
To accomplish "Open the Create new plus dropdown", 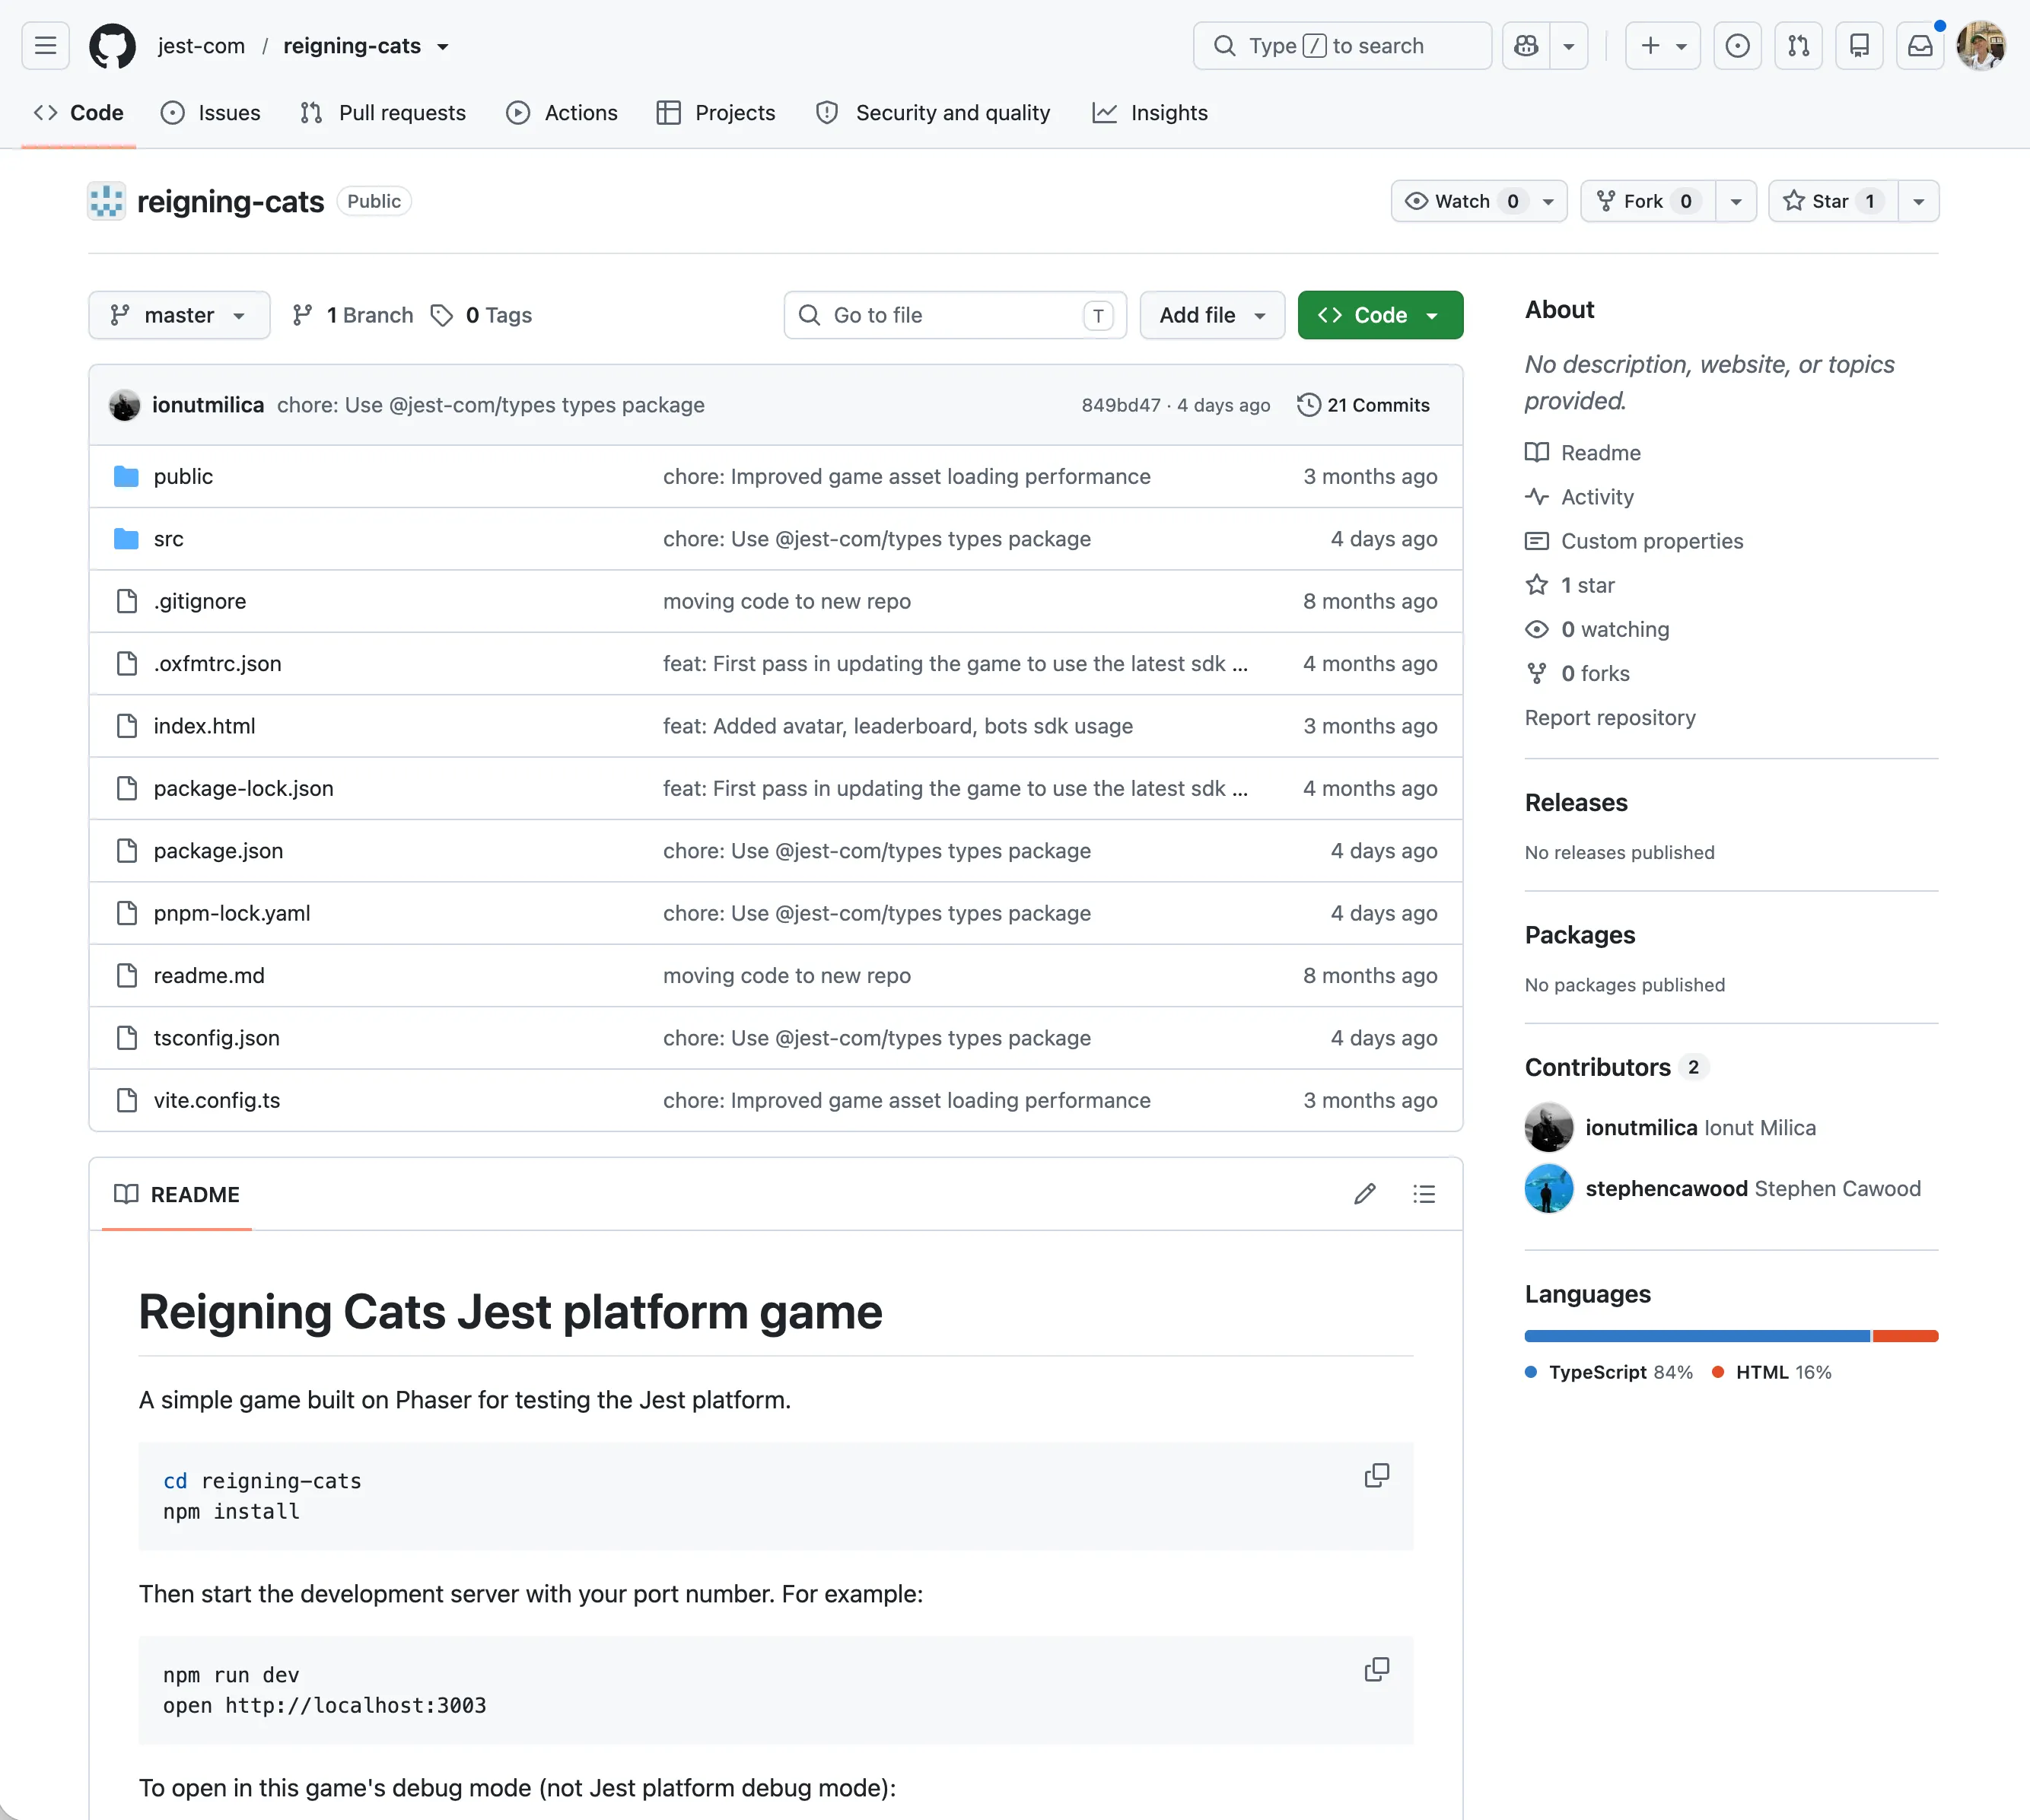I will pyautogui.click(x=1663, y=46).
